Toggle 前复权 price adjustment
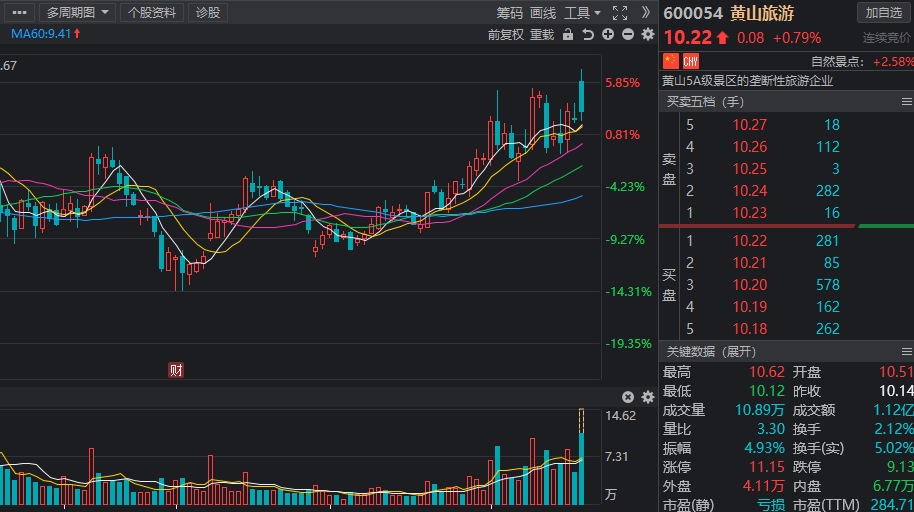The width and height of the screenshot is (914, 512). tap(505, 35)
